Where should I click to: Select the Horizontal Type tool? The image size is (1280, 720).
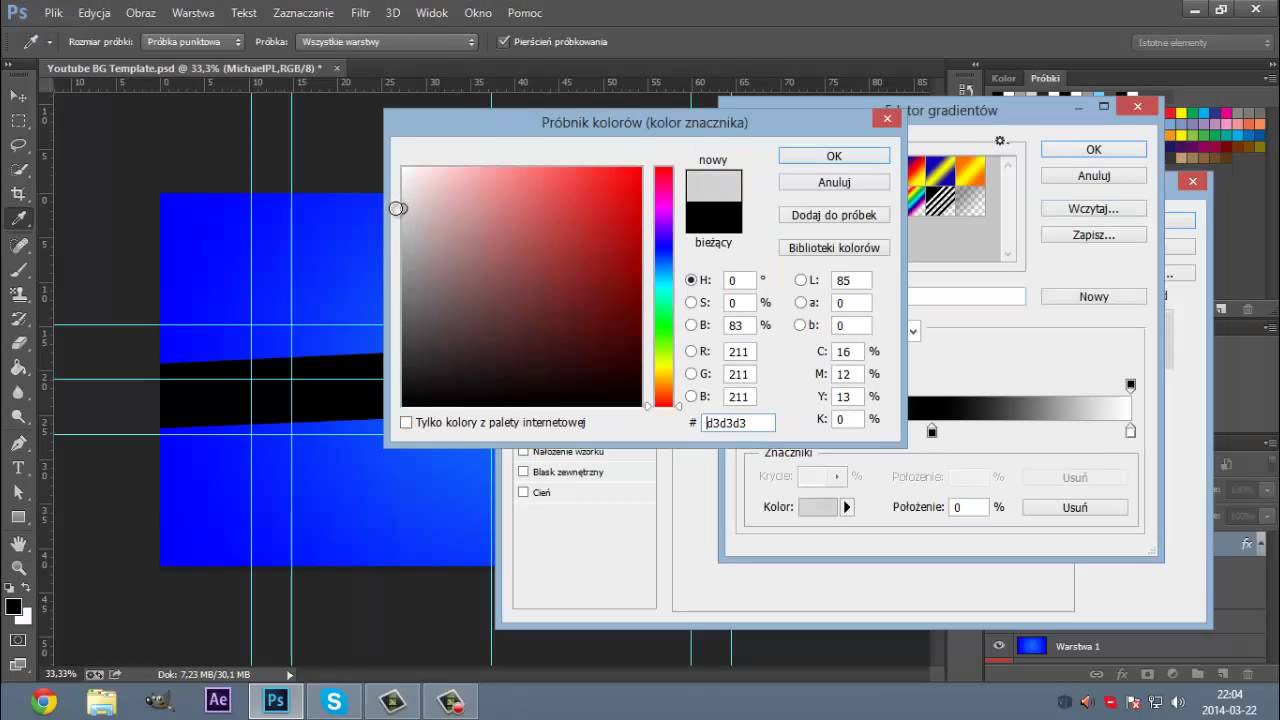click(18, 468)
